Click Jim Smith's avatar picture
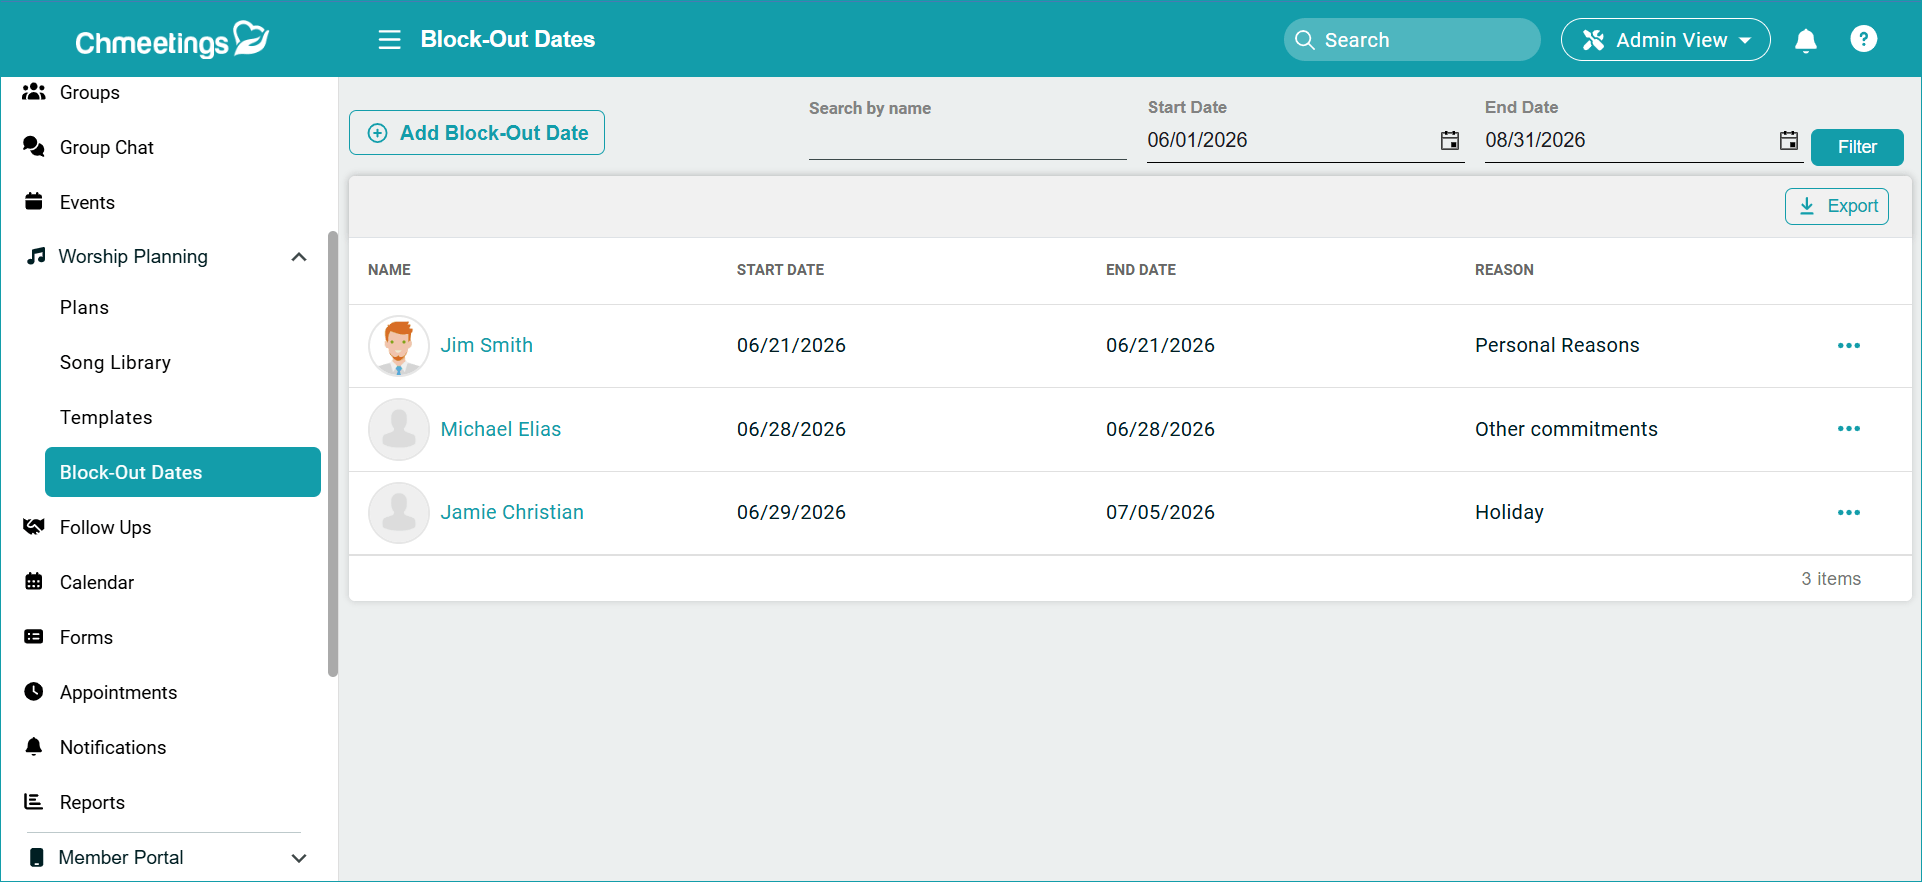Screen dimensions: 1922x882 [399, 346]
